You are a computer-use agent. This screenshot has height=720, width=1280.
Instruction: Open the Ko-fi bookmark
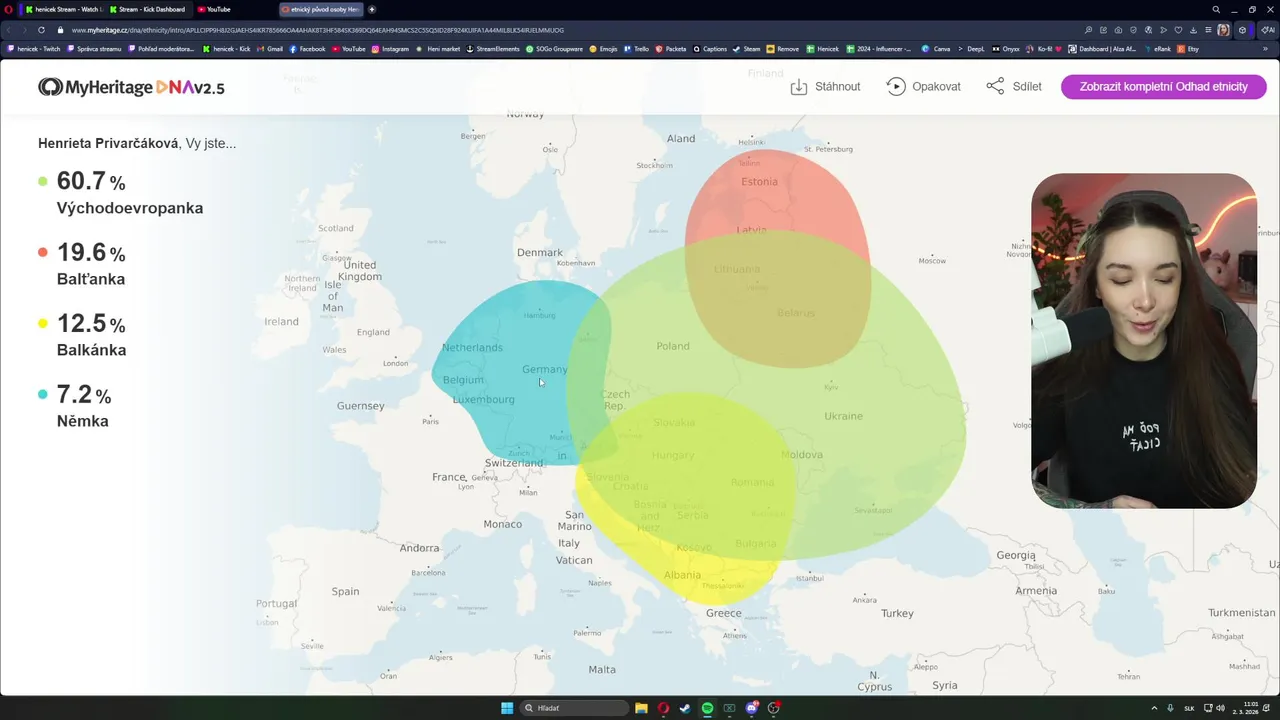tap(1044, 48)
